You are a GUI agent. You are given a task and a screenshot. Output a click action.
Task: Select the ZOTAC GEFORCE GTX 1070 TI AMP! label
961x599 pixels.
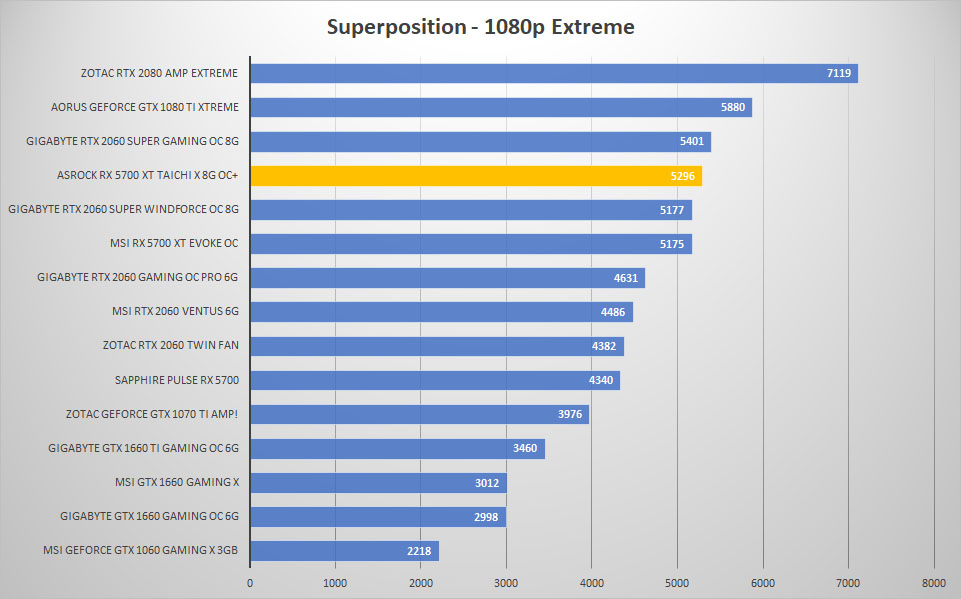[x=152, y=414]
